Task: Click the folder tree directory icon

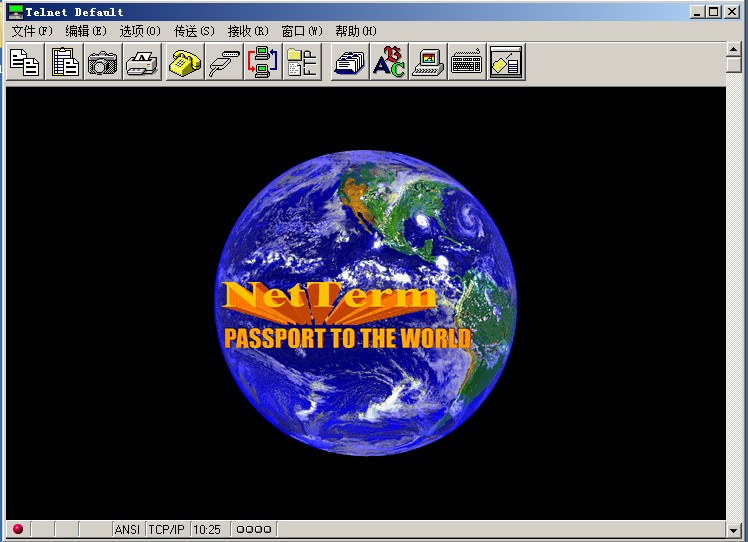Action: (302, 62)
